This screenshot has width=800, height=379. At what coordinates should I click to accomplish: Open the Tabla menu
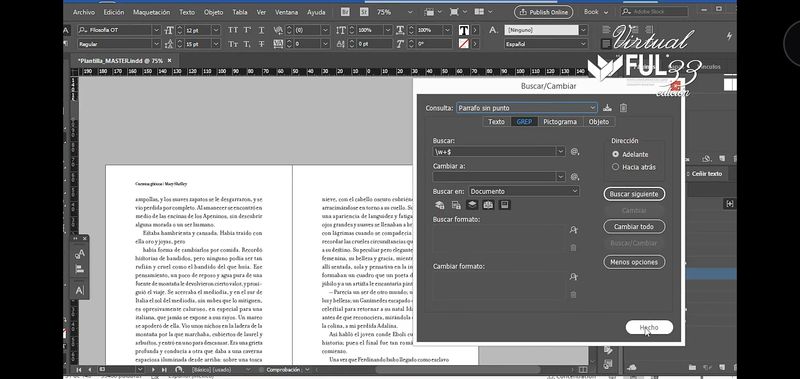click(240, 12)
